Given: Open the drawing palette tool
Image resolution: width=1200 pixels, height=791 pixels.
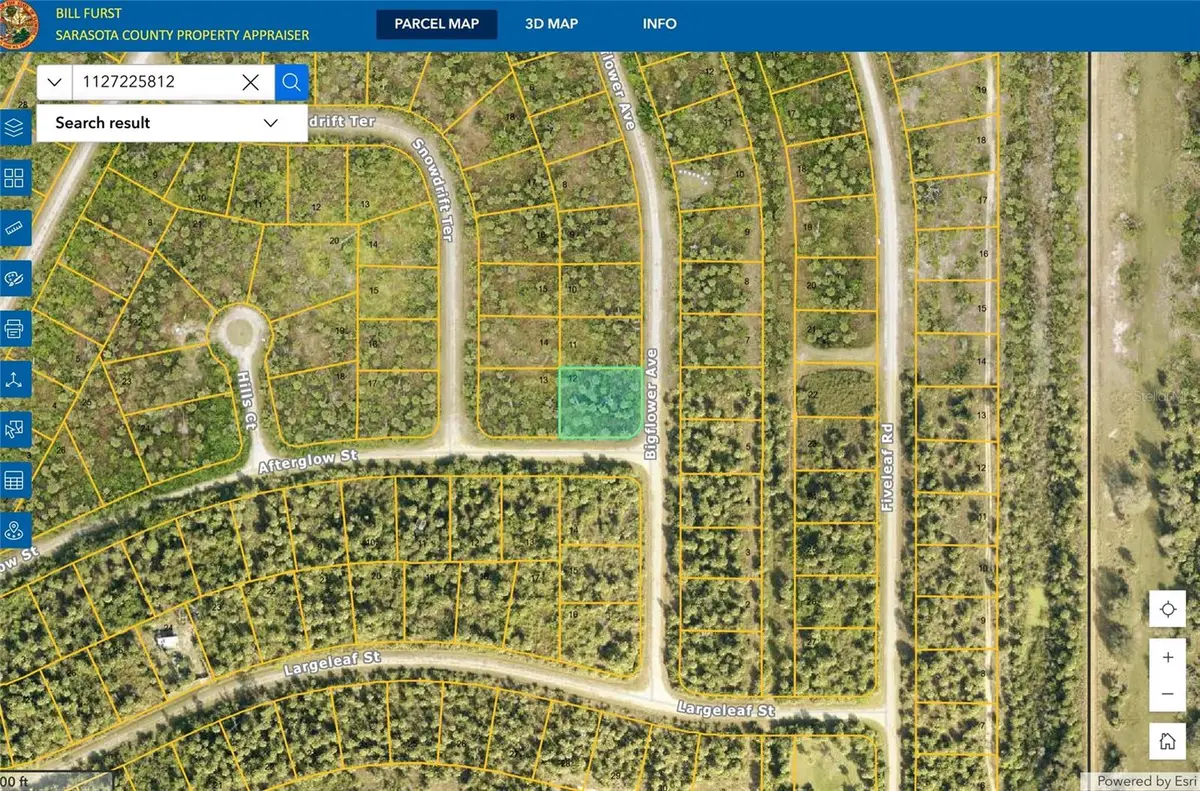Looking at the screenshot, I should [x=14, y=278].
